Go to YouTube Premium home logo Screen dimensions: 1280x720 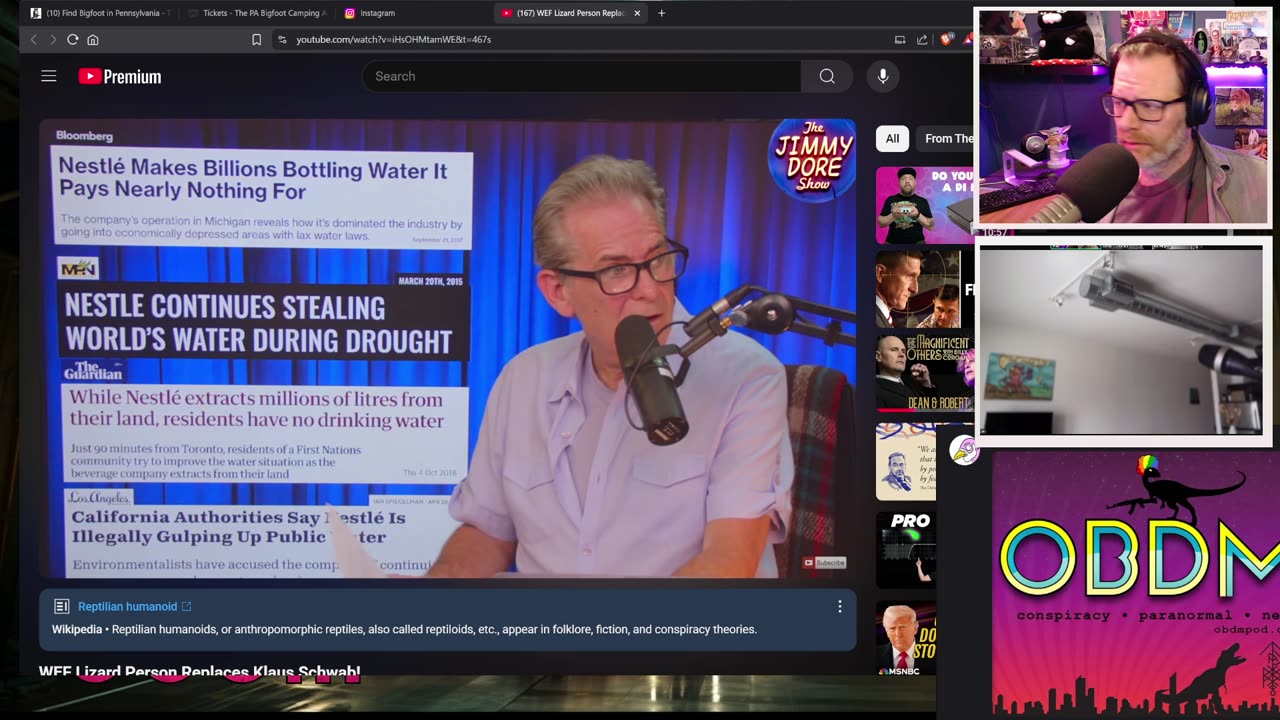click(119, 77)
